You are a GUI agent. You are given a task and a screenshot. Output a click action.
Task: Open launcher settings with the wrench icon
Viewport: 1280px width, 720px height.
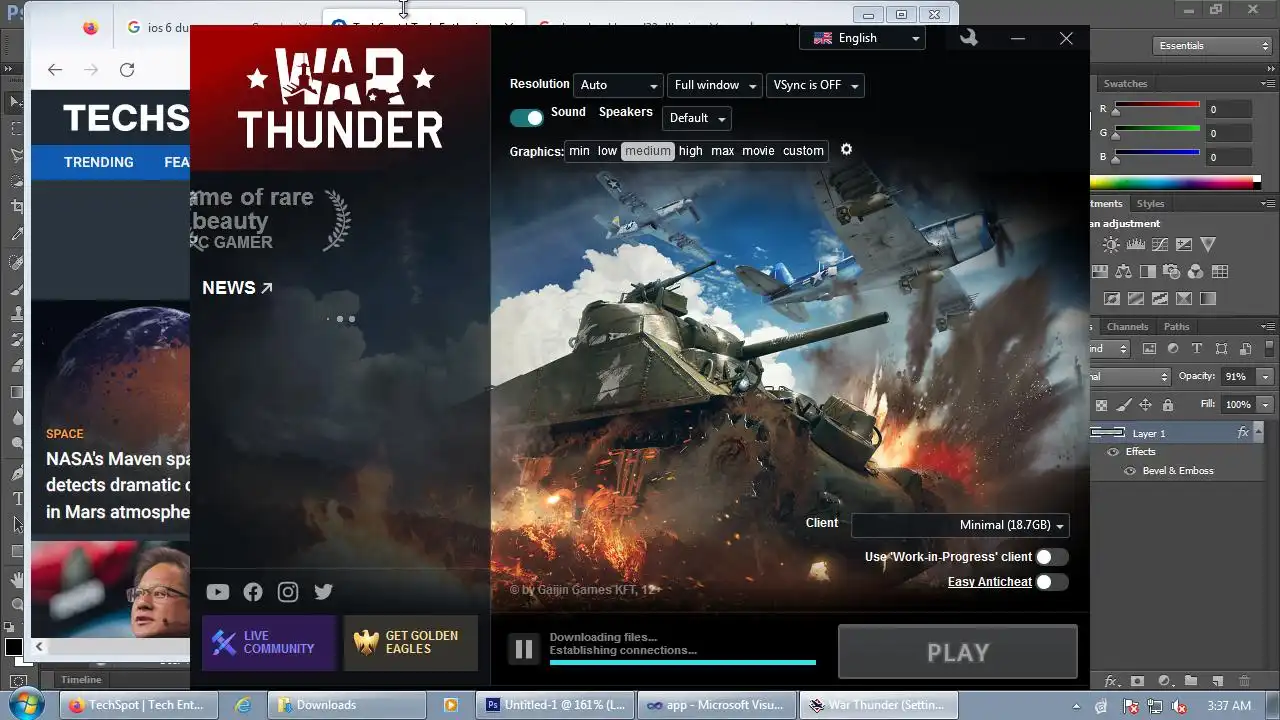[968, 38]
